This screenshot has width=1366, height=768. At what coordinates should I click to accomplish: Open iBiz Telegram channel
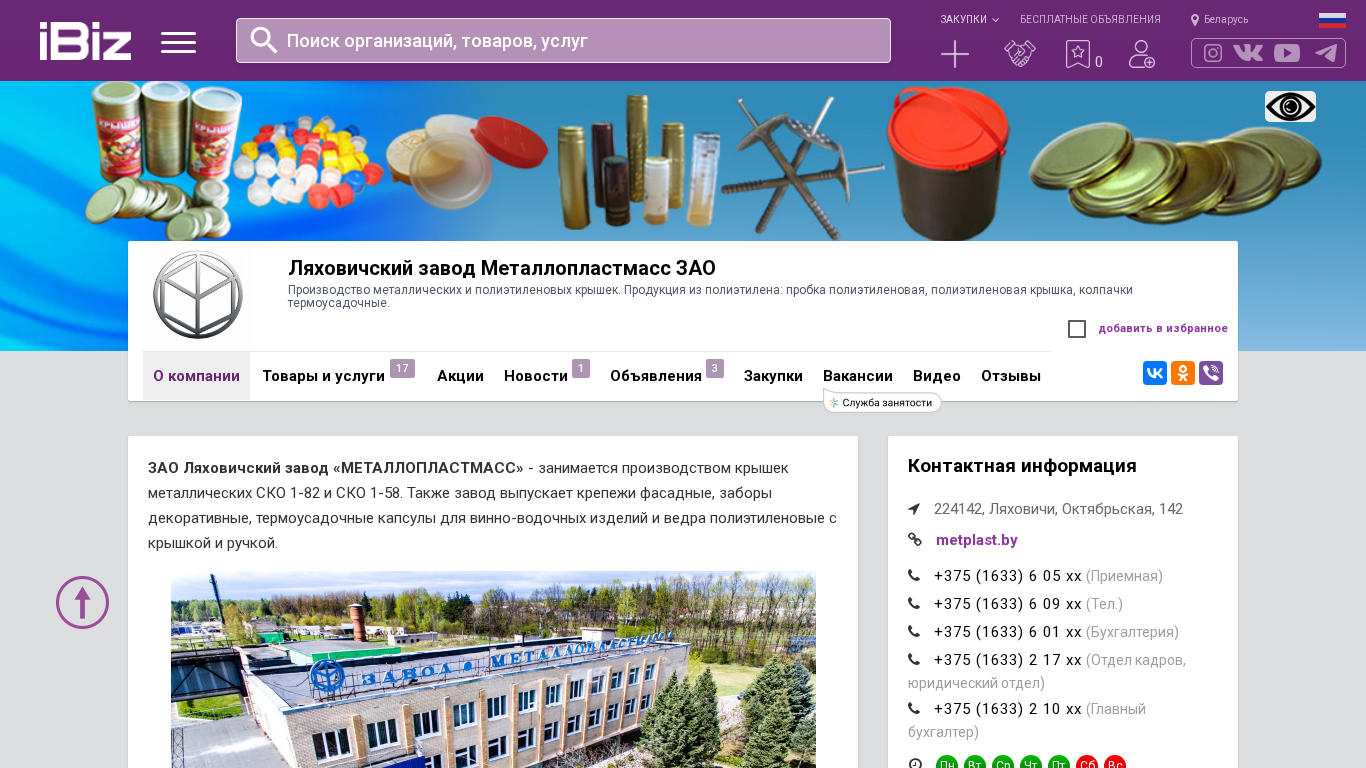(x=1326, y=53)
